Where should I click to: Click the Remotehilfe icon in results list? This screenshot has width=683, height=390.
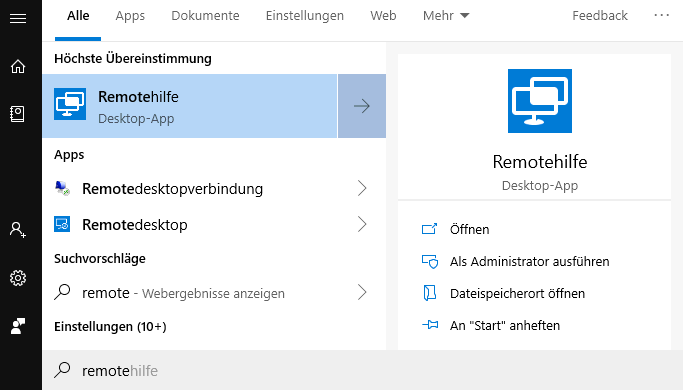[70, 104]
